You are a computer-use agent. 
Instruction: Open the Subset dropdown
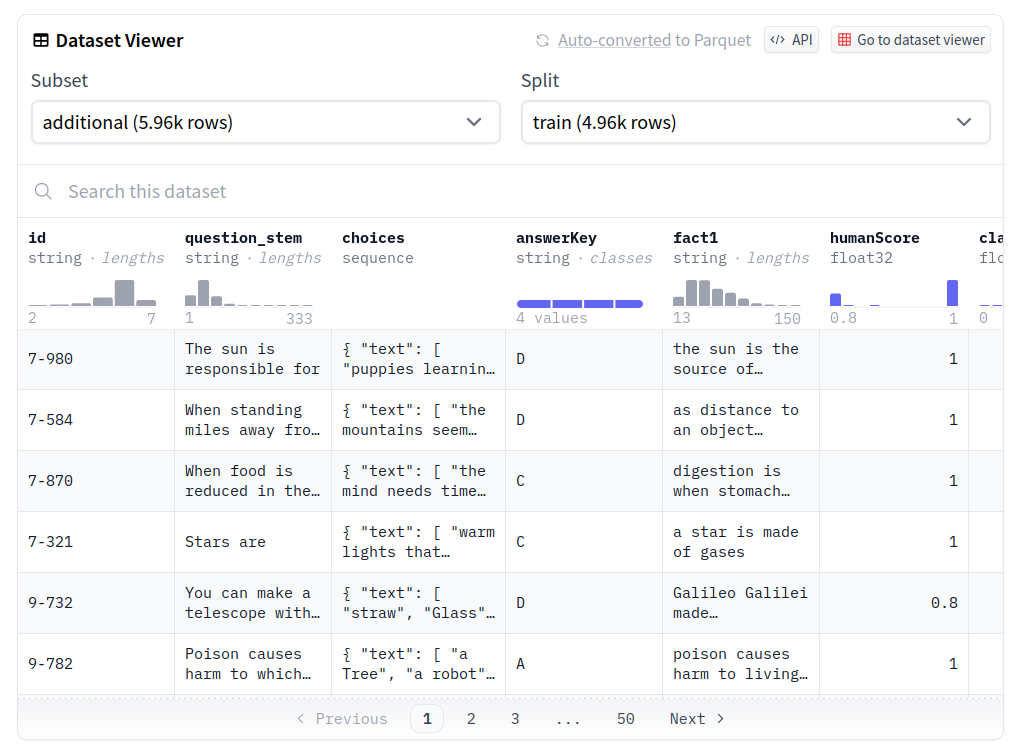(265, 122)
